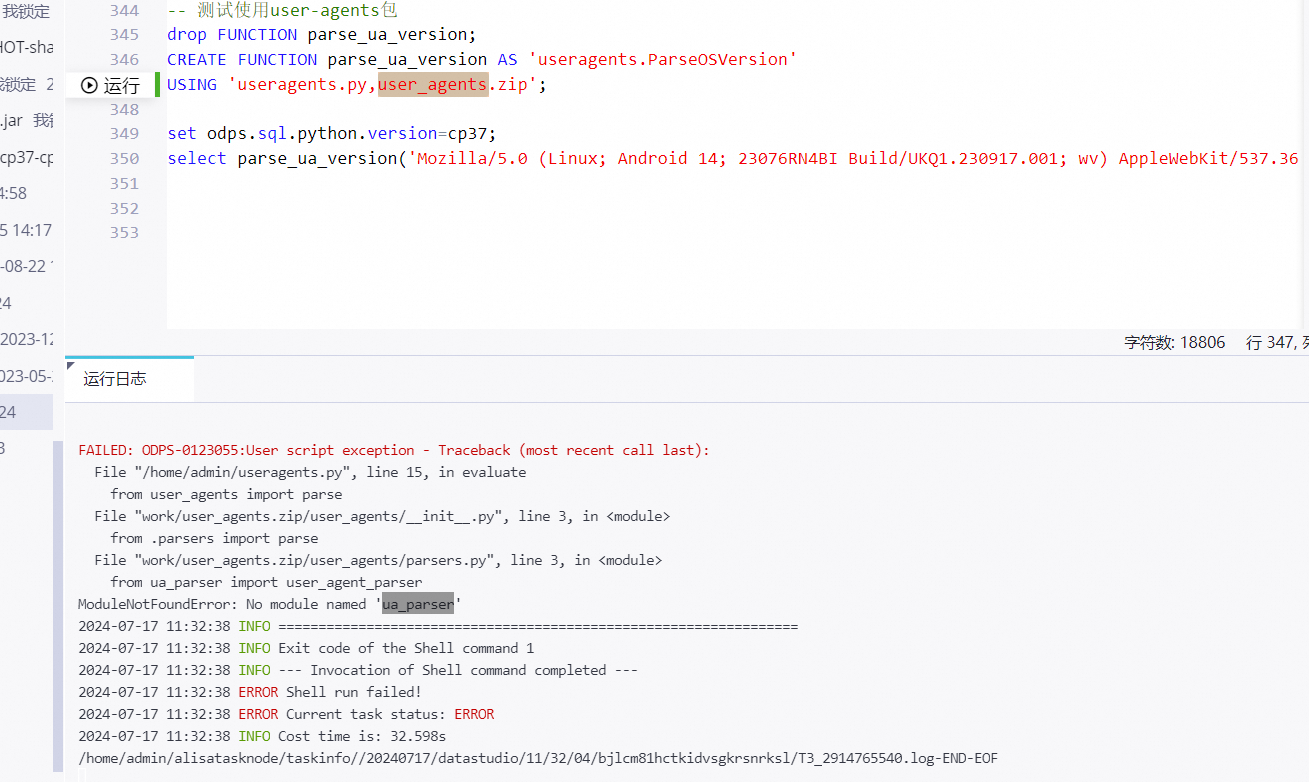Click the log line mentioning user_agents/parsers.py
Image resolution: width=1309 pixels, height=782 pixels.
click(378, 560)
